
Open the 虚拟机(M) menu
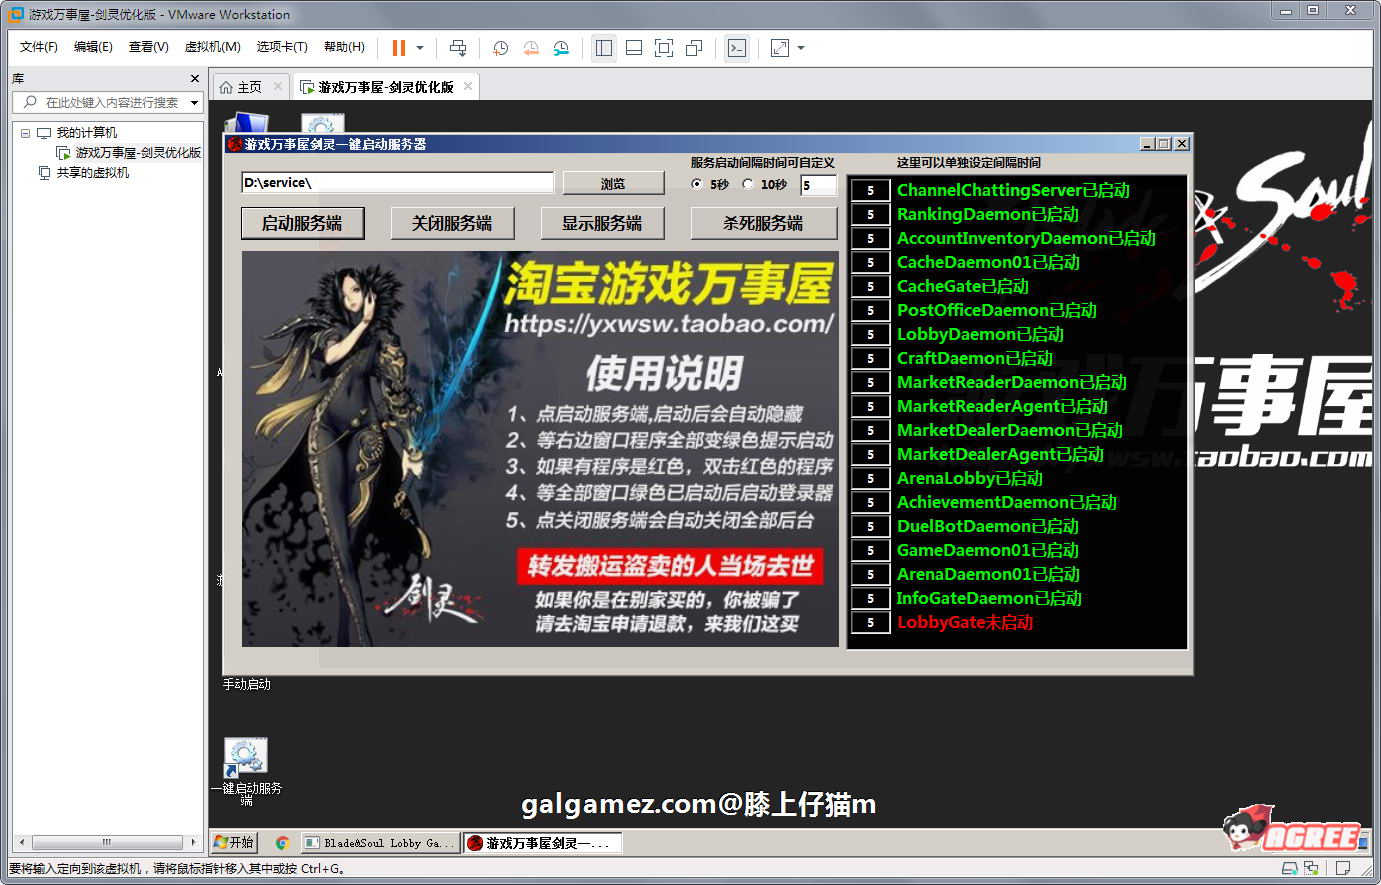(x=211, y=46)
